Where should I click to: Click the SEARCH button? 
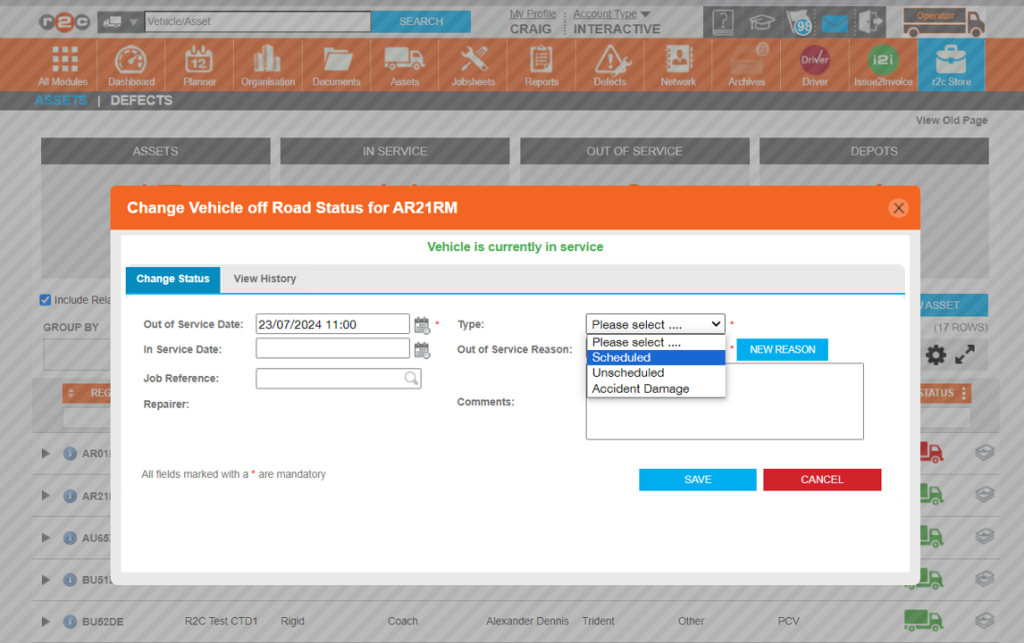tap(421, 22)
